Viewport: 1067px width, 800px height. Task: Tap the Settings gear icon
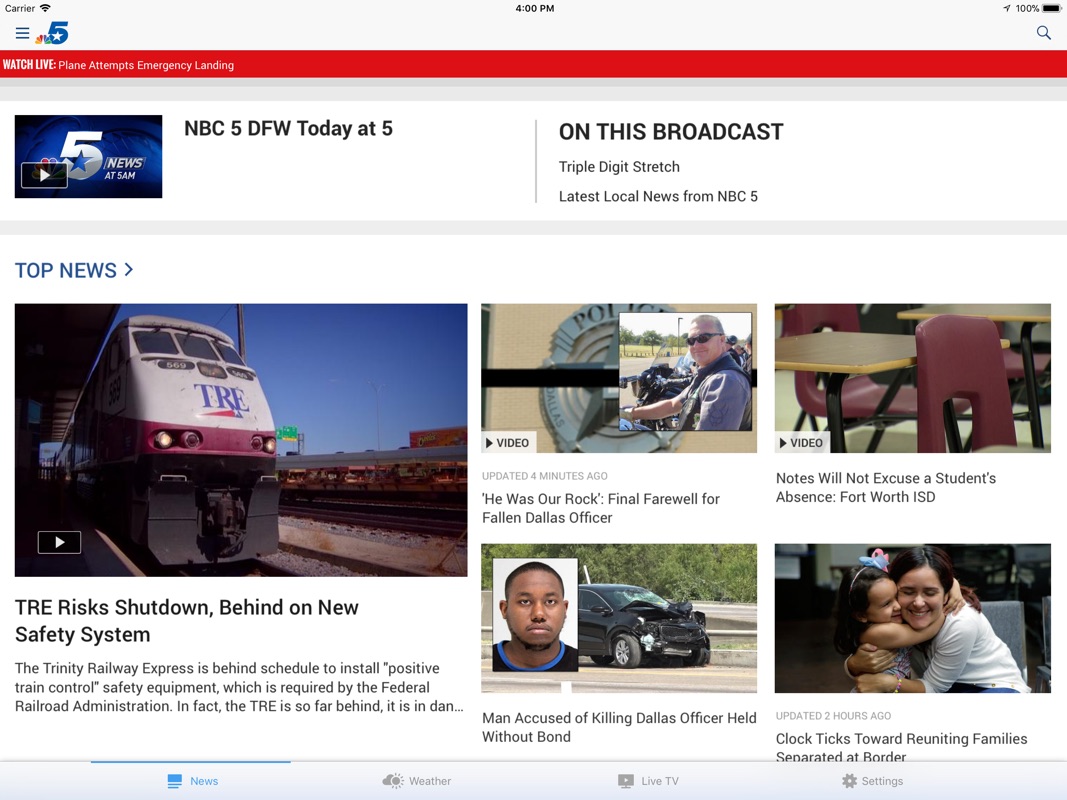(849, 781)
